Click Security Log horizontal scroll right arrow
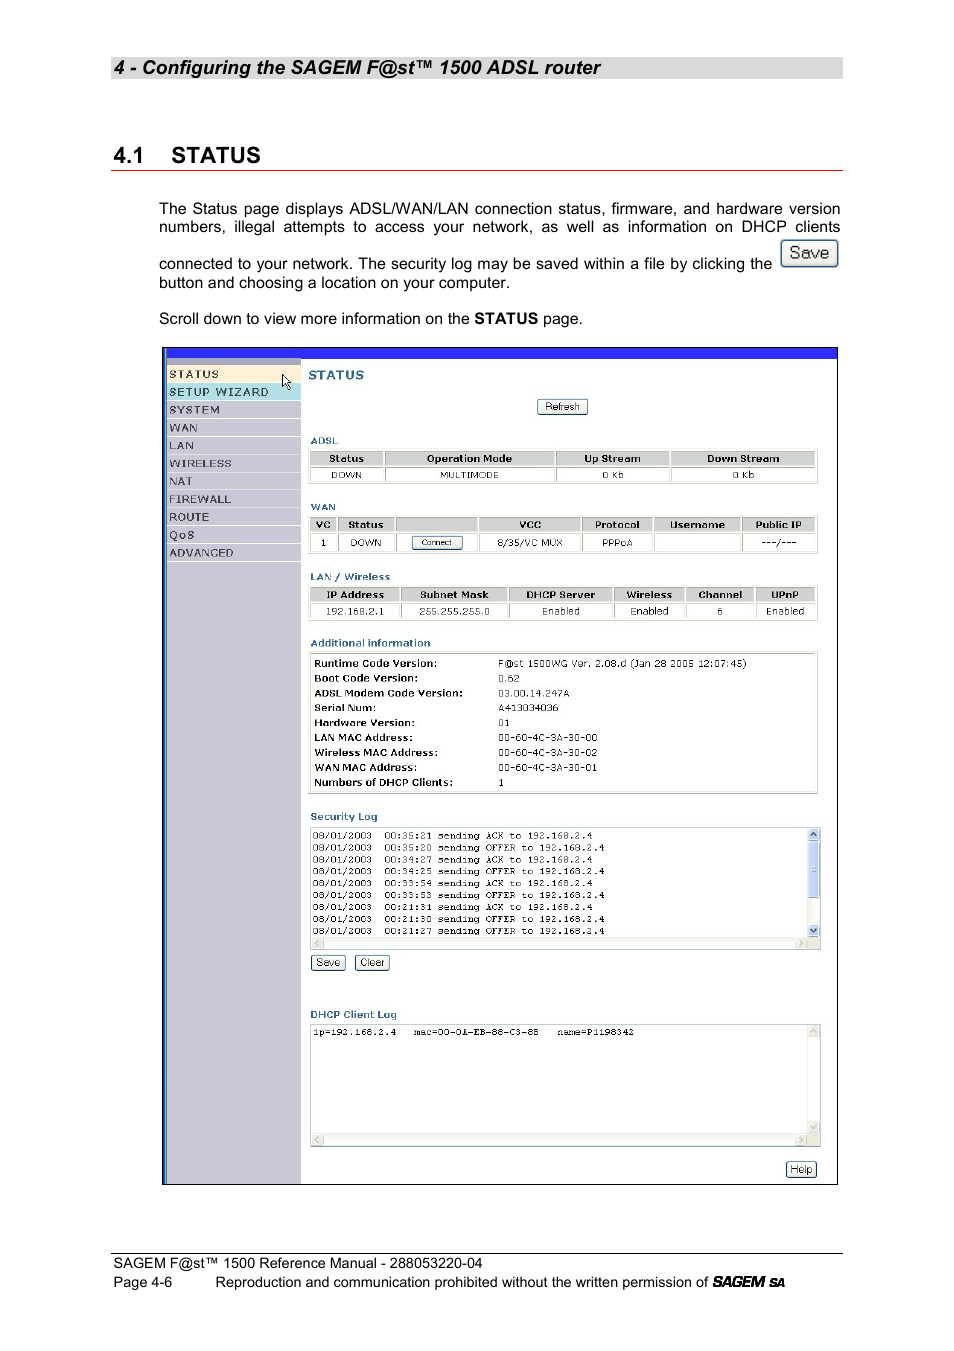This screenshot has width=954, height=1351. (800, 943)
